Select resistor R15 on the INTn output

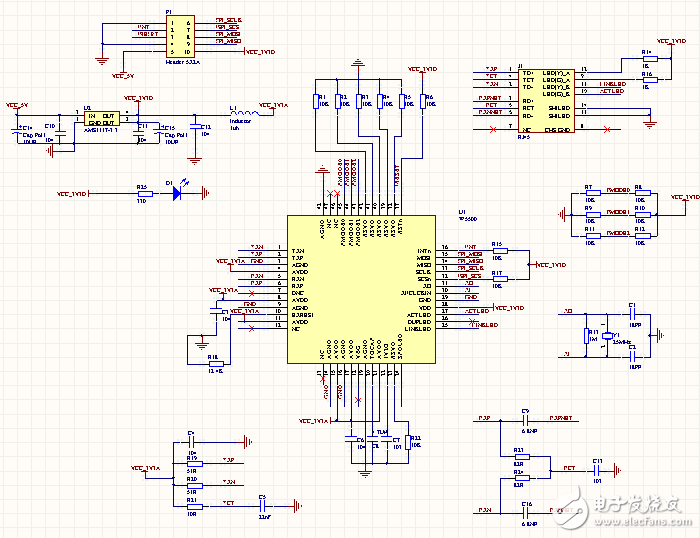click(x=498, y=250)
